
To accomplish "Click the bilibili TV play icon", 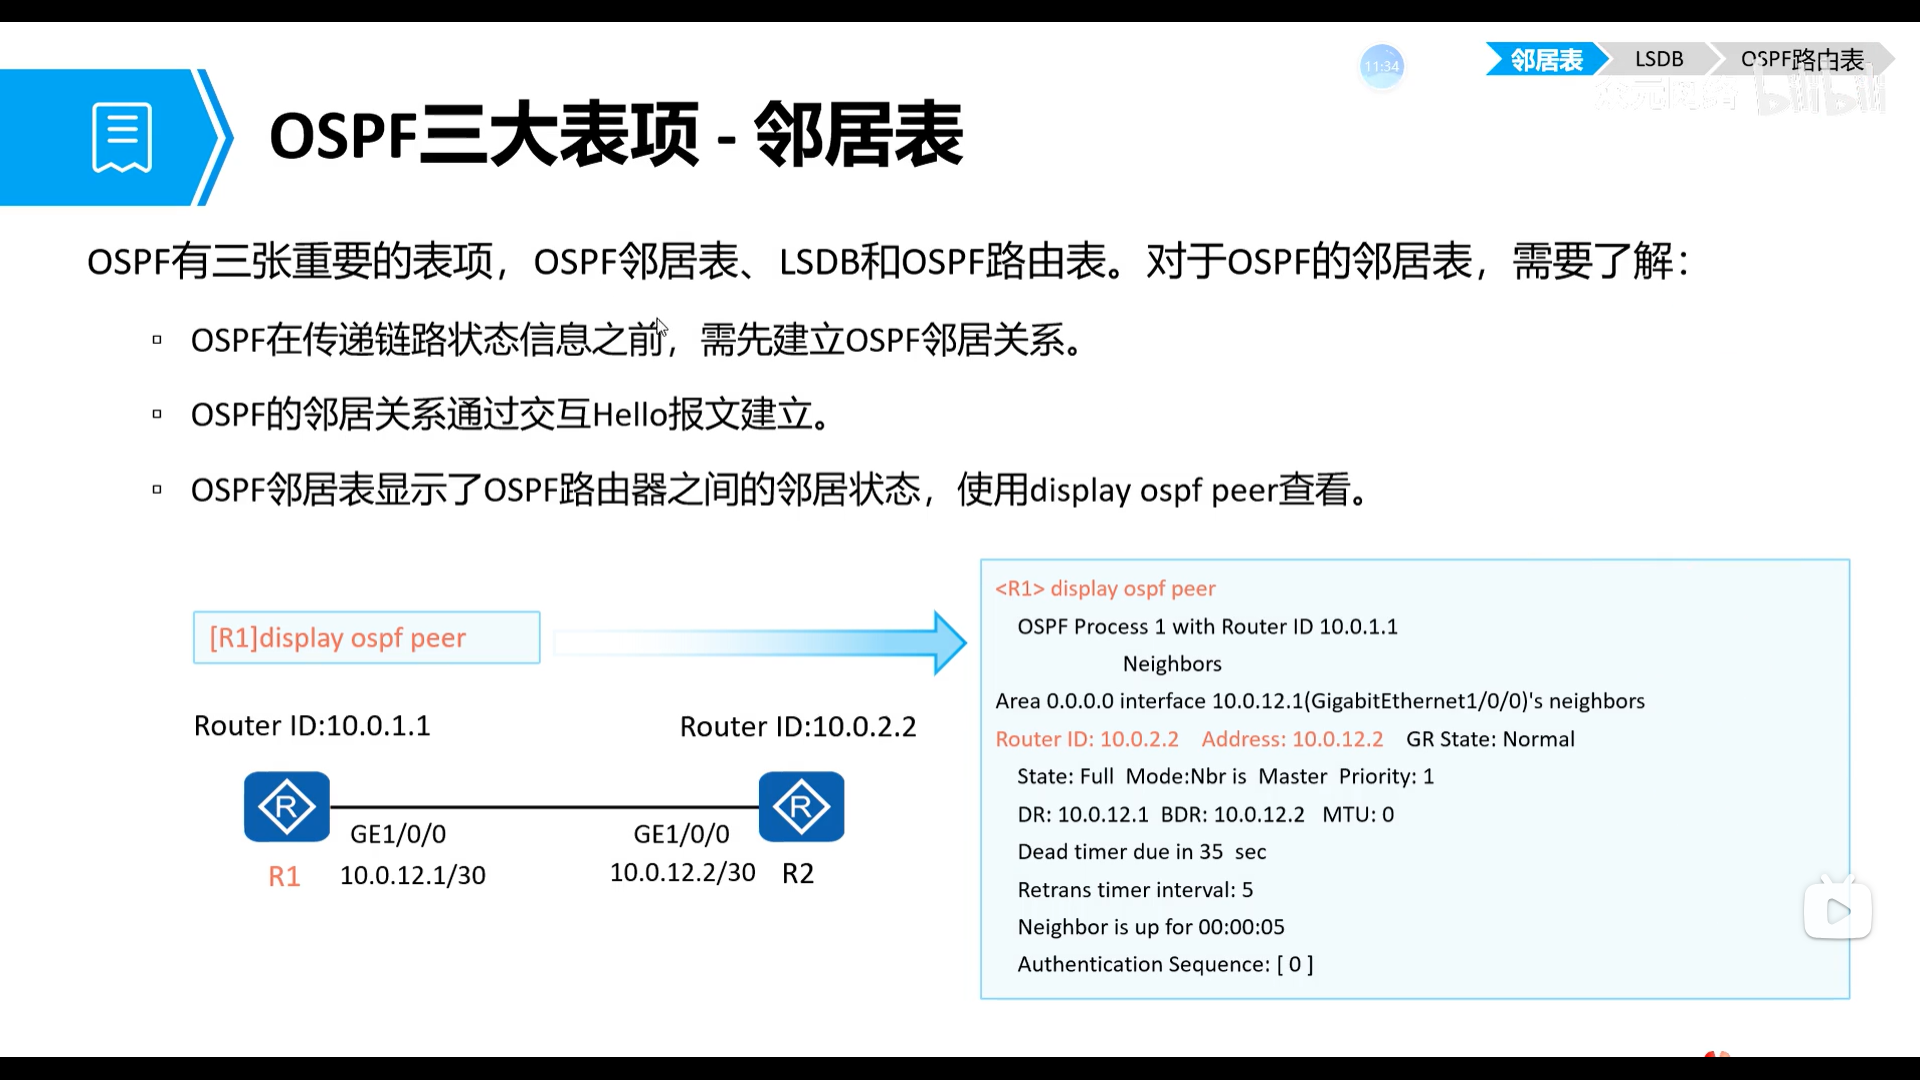I will point(1837,909).
